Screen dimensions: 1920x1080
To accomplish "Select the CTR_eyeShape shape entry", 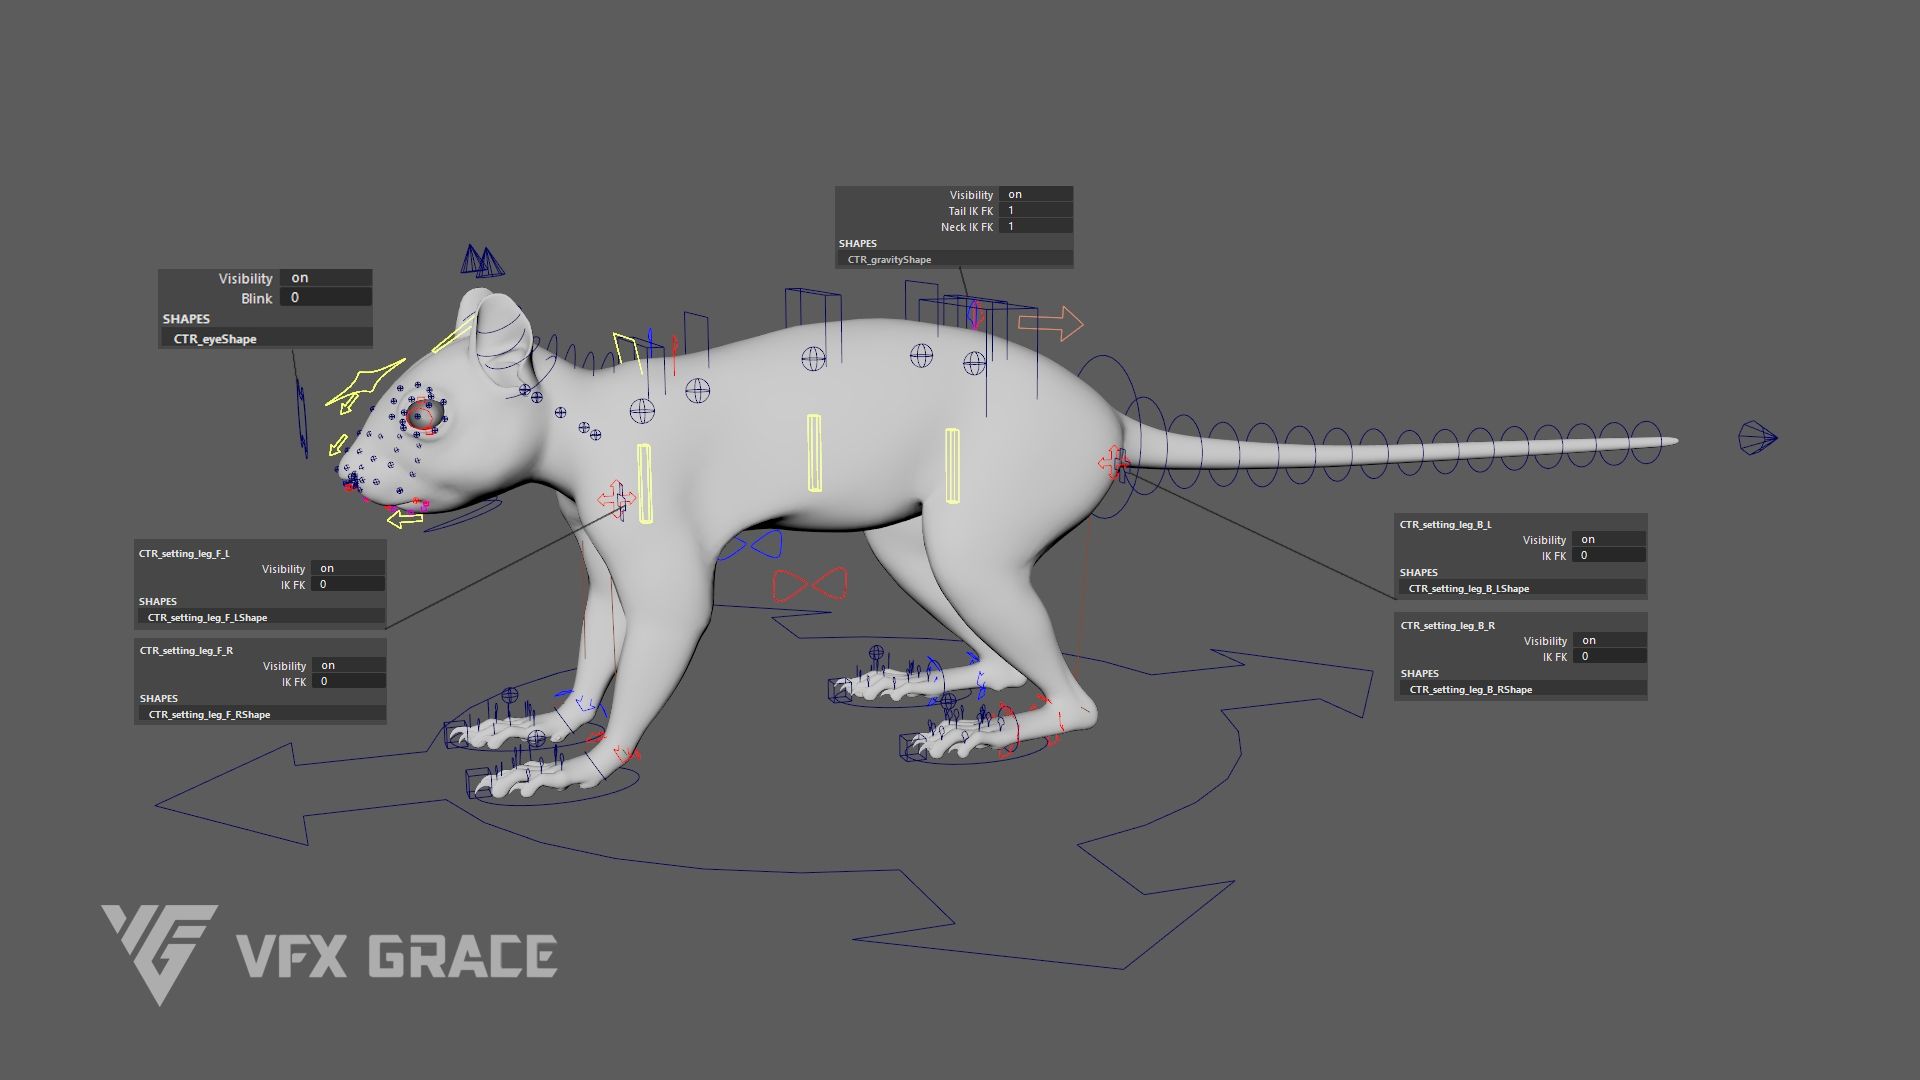I will coord(266,339).
